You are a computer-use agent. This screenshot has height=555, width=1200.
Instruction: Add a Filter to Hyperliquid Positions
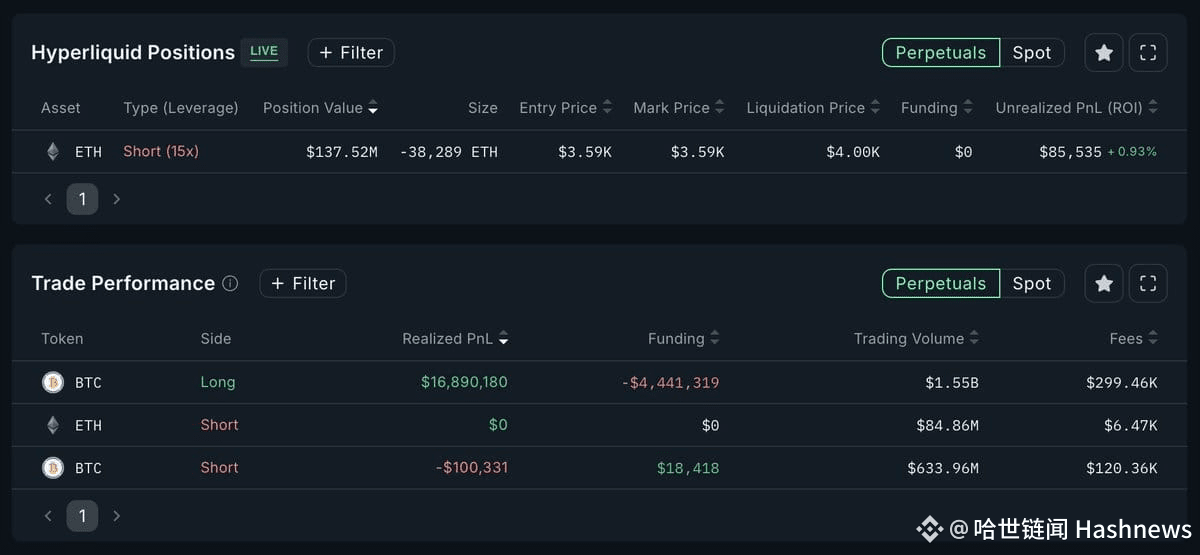[351, 53]
